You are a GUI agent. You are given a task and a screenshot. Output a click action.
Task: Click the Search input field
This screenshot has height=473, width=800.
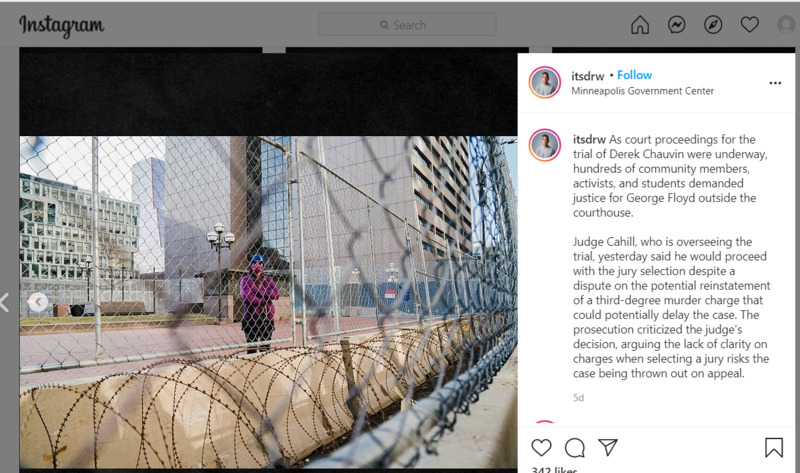click(x=407, y=24)
